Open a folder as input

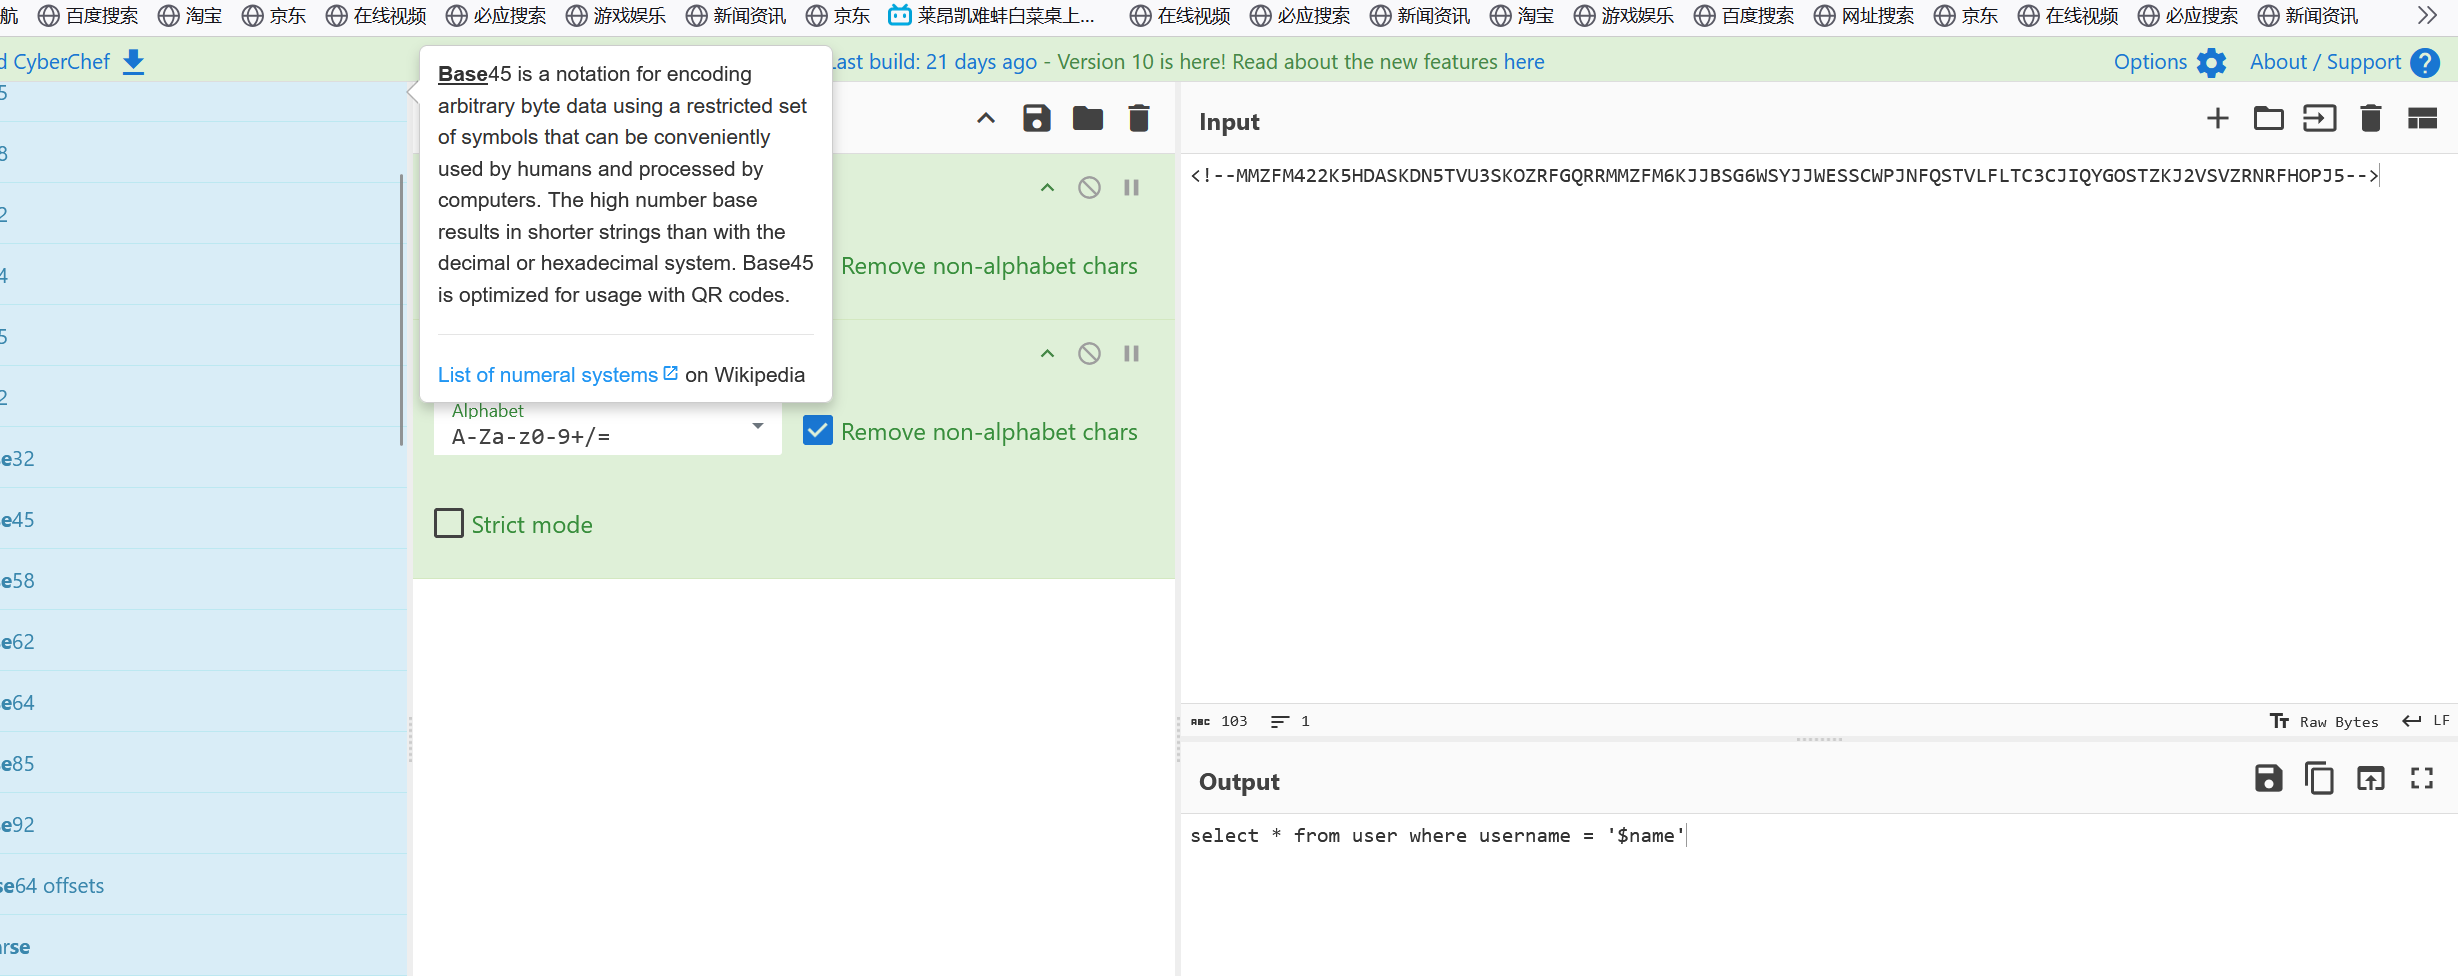[x=2268, y=119]
